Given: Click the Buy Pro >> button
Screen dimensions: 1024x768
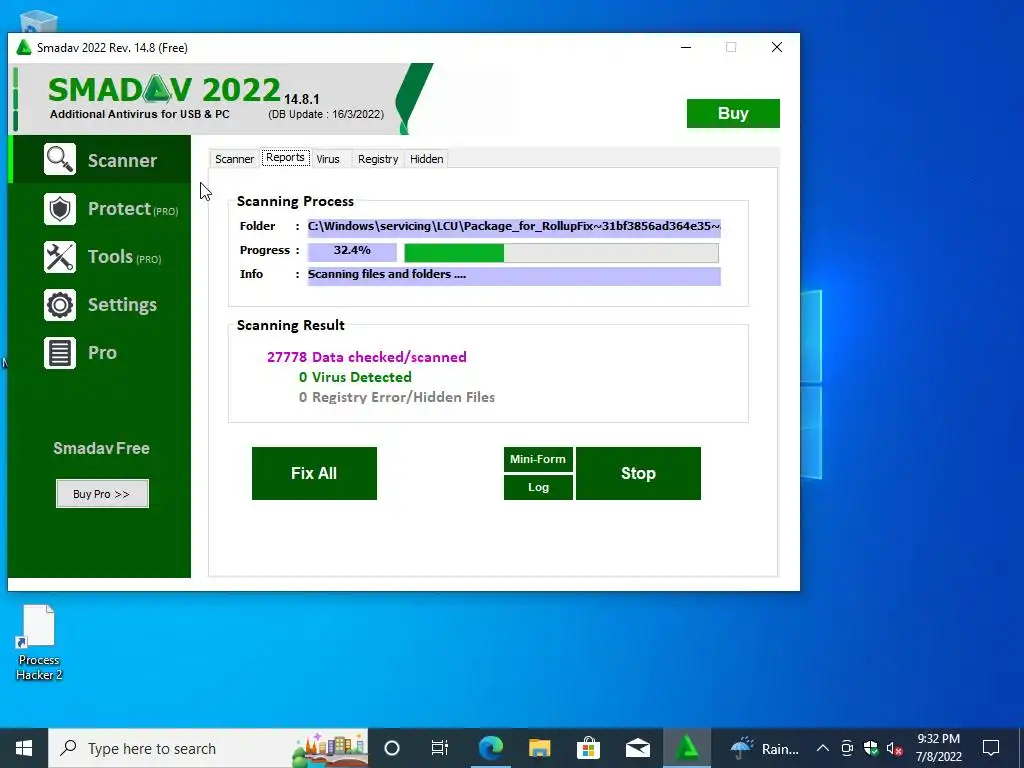Looking at the screenshot, I should [102, 494].
